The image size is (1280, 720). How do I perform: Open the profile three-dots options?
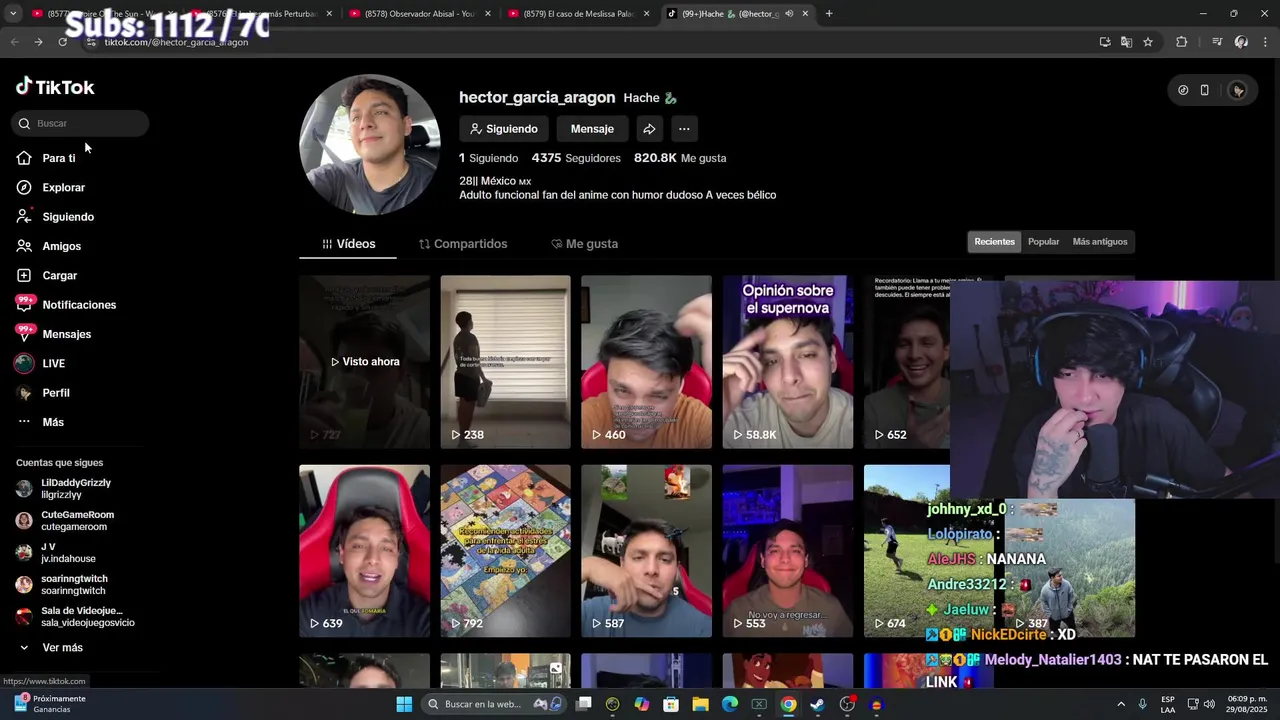tap(684, 129)
